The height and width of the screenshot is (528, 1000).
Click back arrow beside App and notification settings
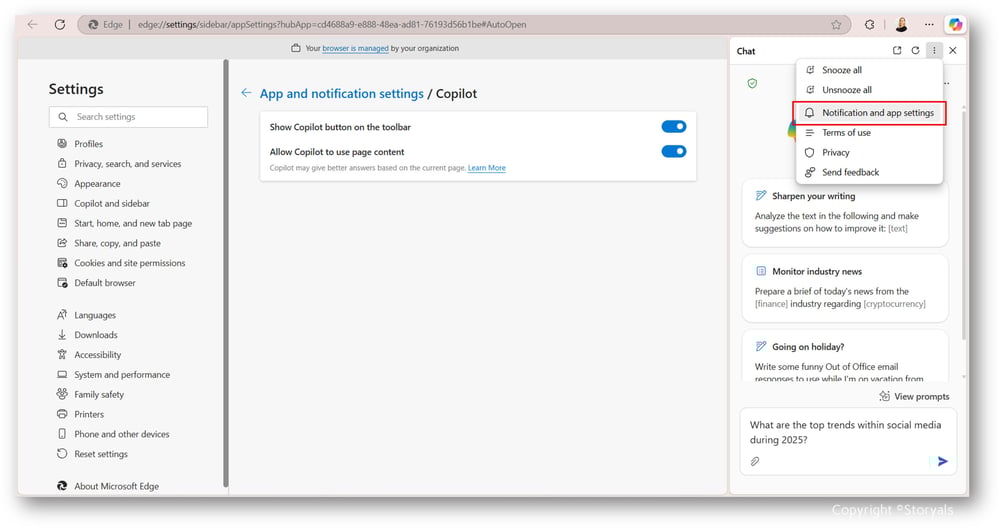coord(246,93)
